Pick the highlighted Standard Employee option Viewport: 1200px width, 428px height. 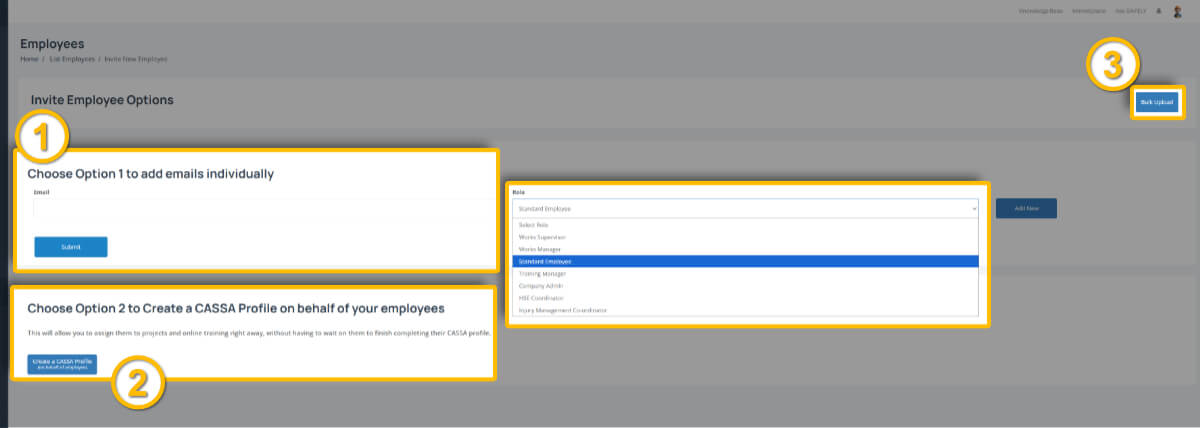point(745,261)
